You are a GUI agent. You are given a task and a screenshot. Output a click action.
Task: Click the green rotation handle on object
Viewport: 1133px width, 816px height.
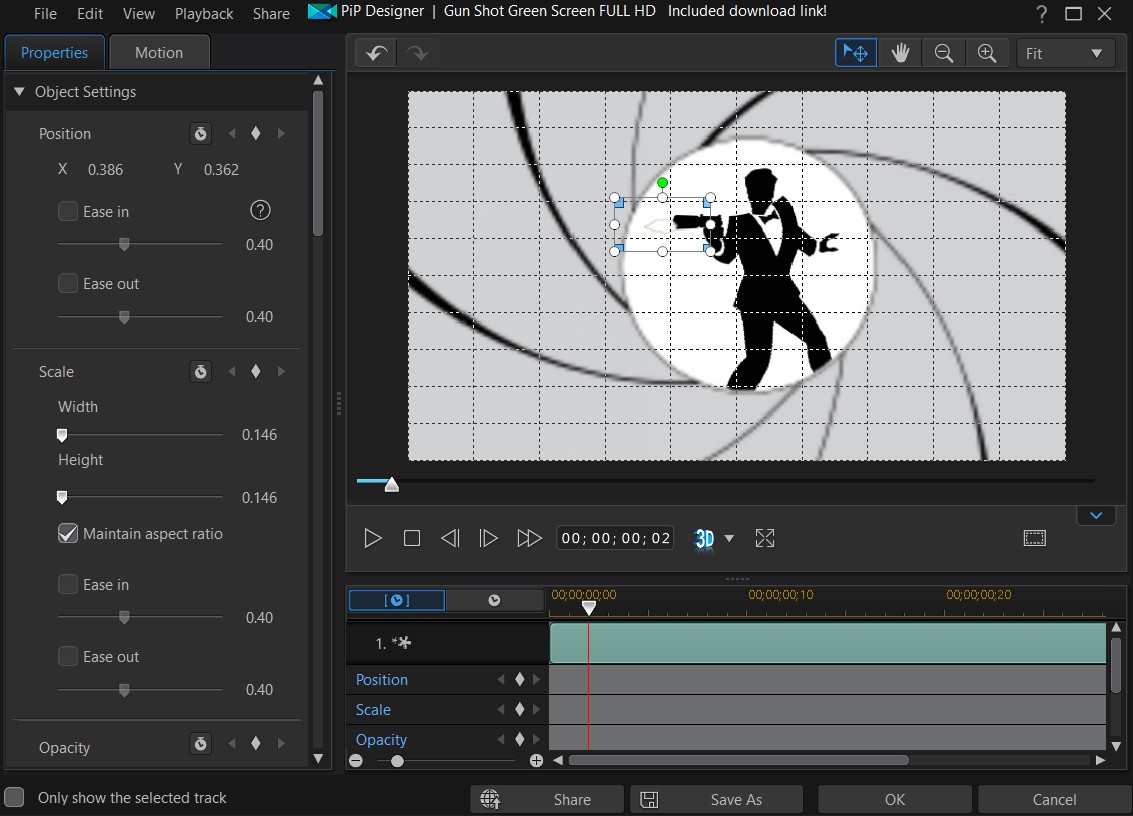[x=663, y=183]
